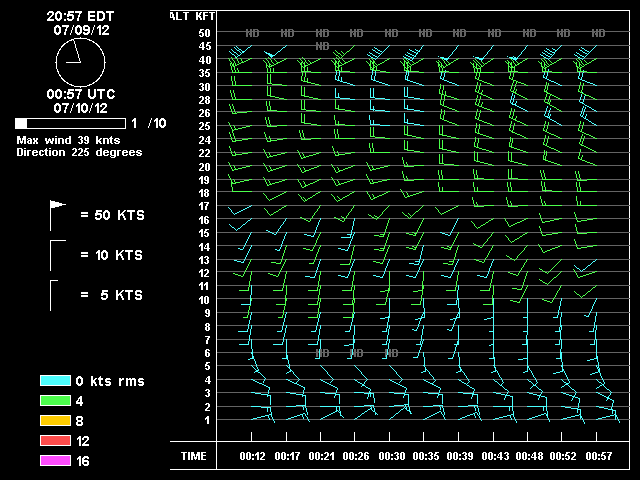Click the altitude 22 label
Screen dimensions: 640x480
204,153
